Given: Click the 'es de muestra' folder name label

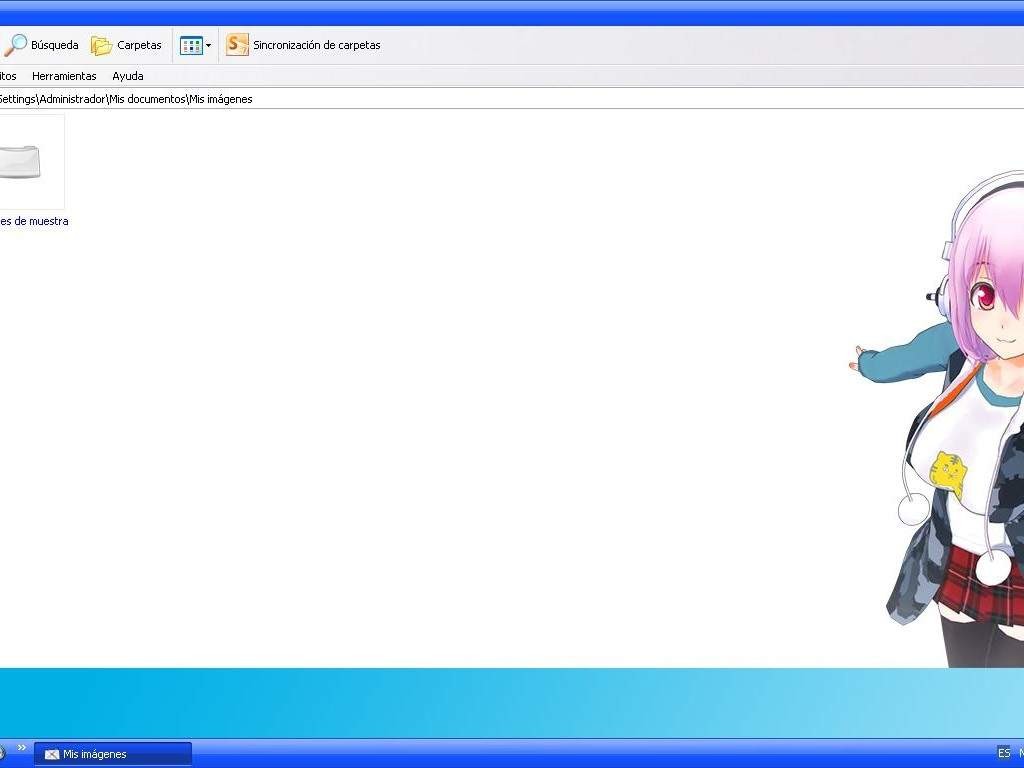Looking at the screenshot, I should (34, 221).
